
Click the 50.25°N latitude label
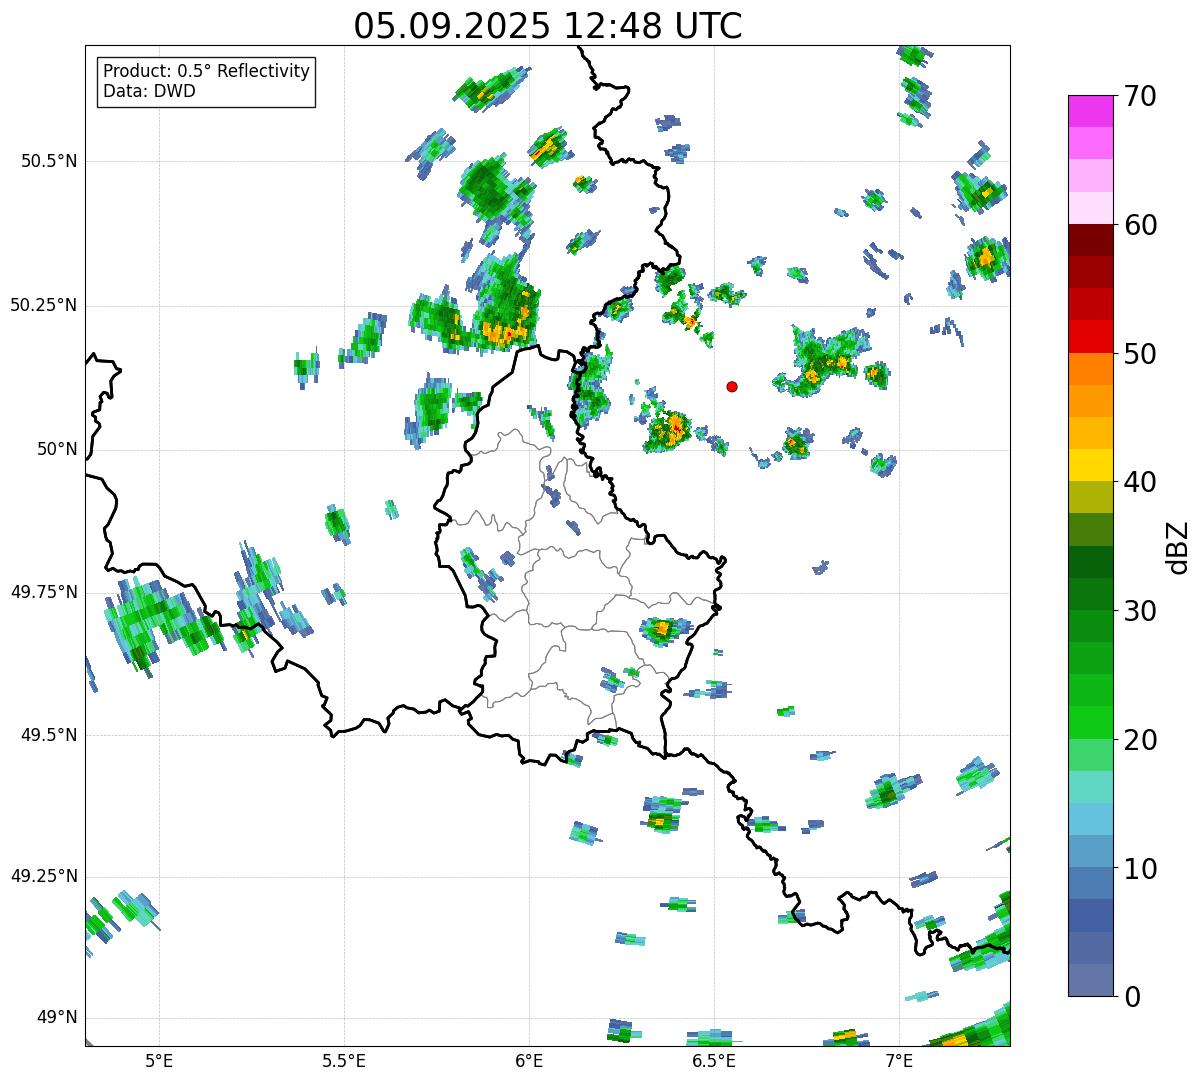click(44, 305)
